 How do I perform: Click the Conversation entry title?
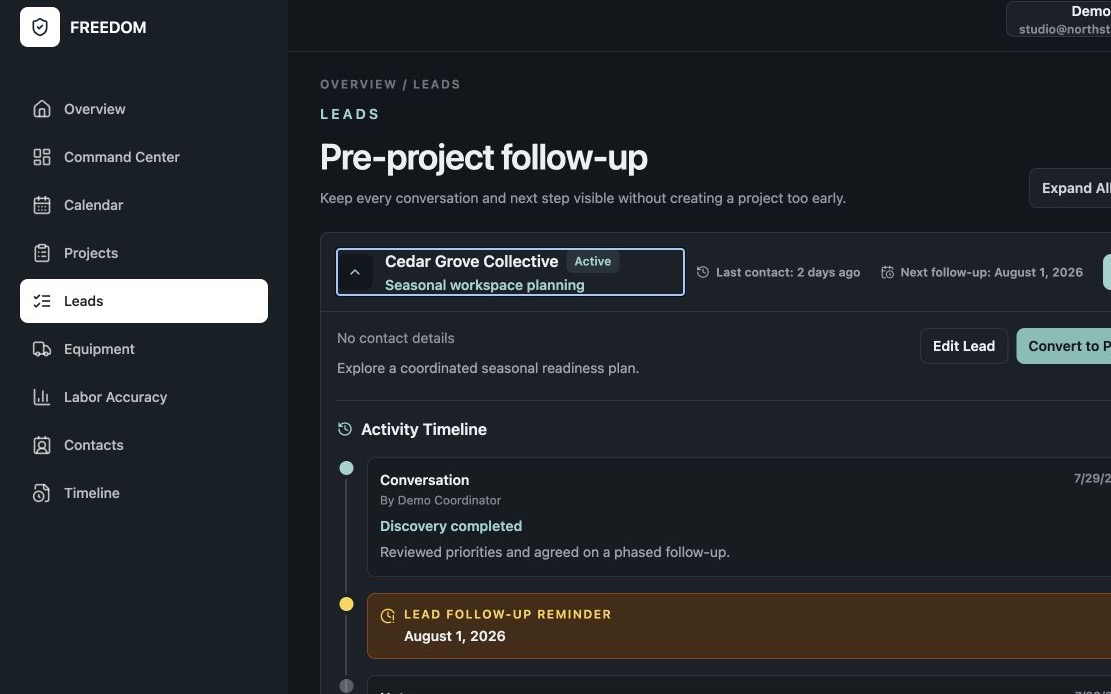pyautogui.click(x=424, y=480)
